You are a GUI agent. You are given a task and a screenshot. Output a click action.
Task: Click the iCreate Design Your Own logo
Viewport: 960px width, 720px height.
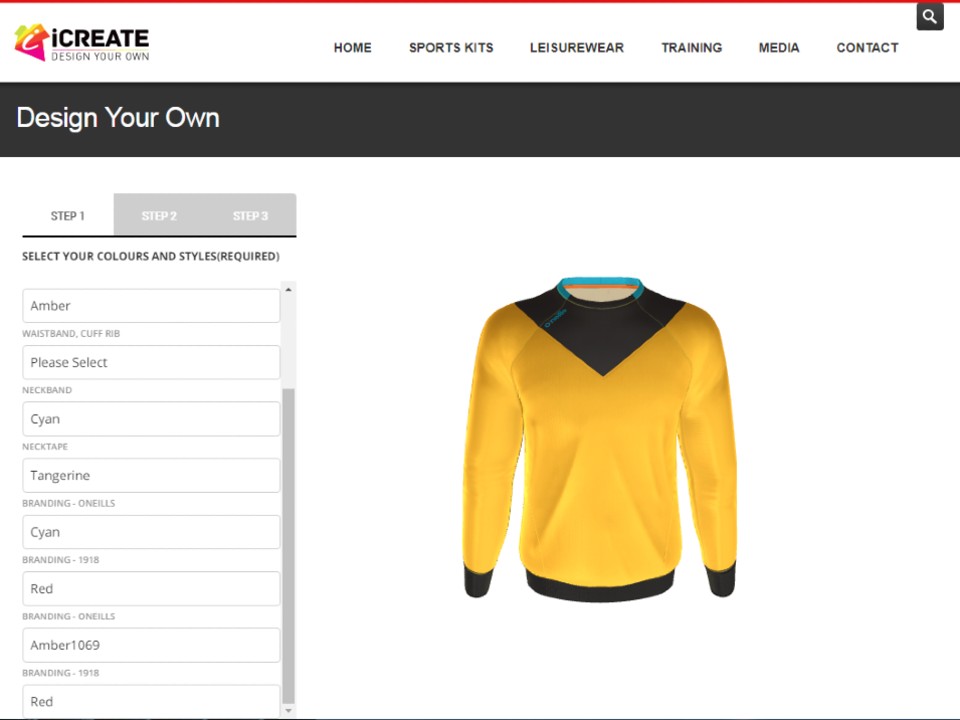coord(82,42)
